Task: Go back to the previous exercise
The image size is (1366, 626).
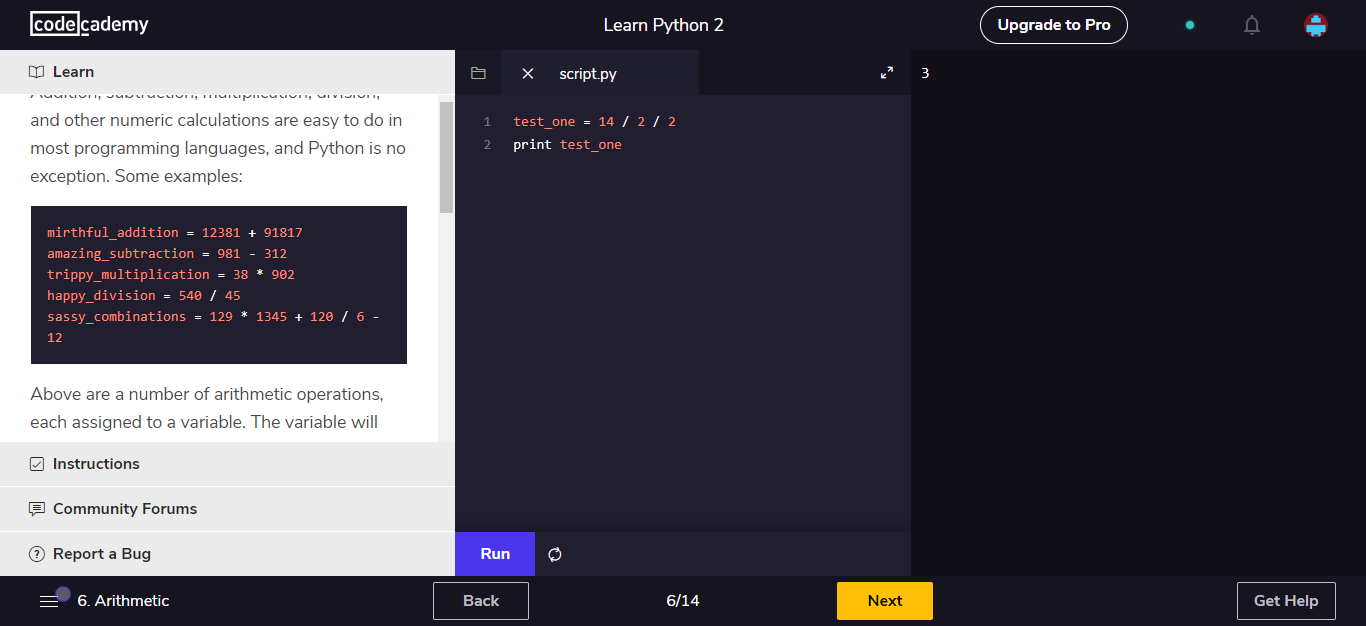Action: pos(480,600)
